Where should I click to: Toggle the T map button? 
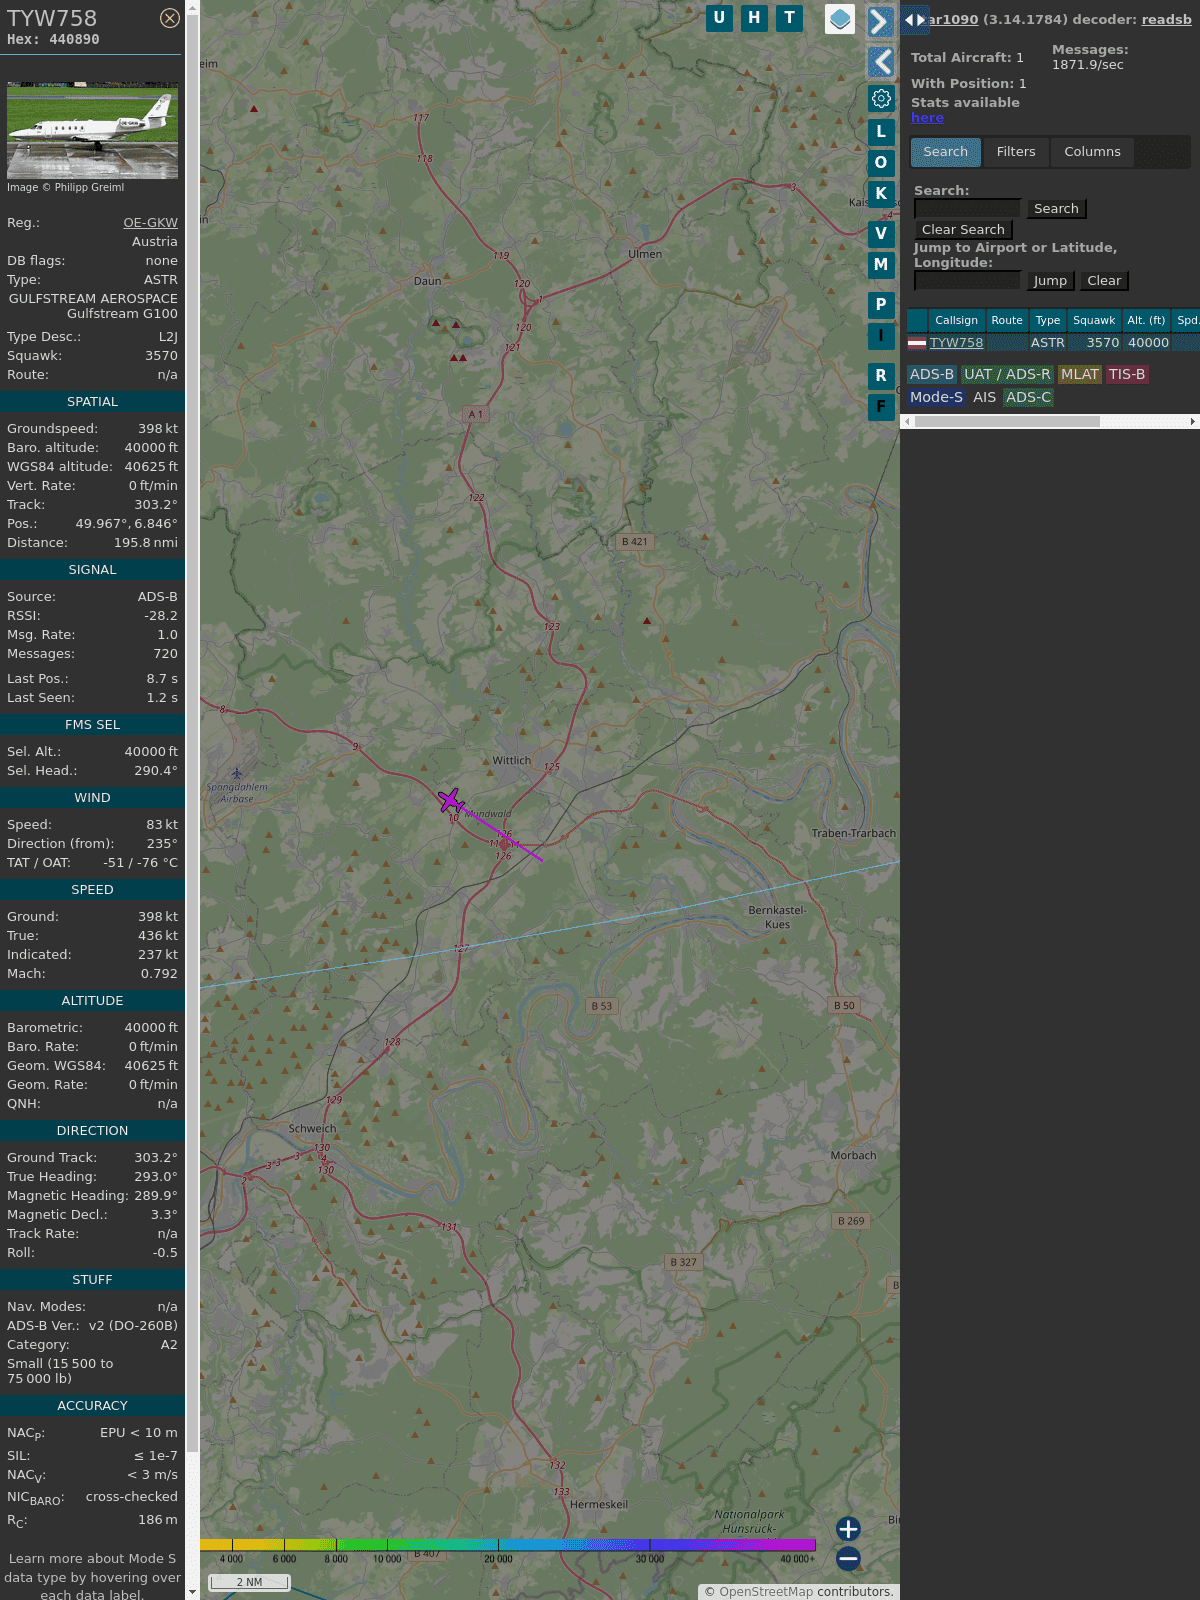point(790,18)
